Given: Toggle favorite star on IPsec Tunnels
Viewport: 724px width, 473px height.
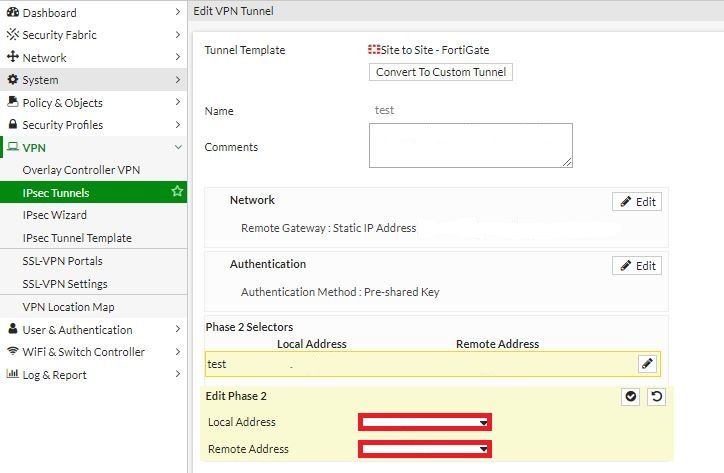Looking at the screenshot, I should pyautogui.click(x=177, y=191).
